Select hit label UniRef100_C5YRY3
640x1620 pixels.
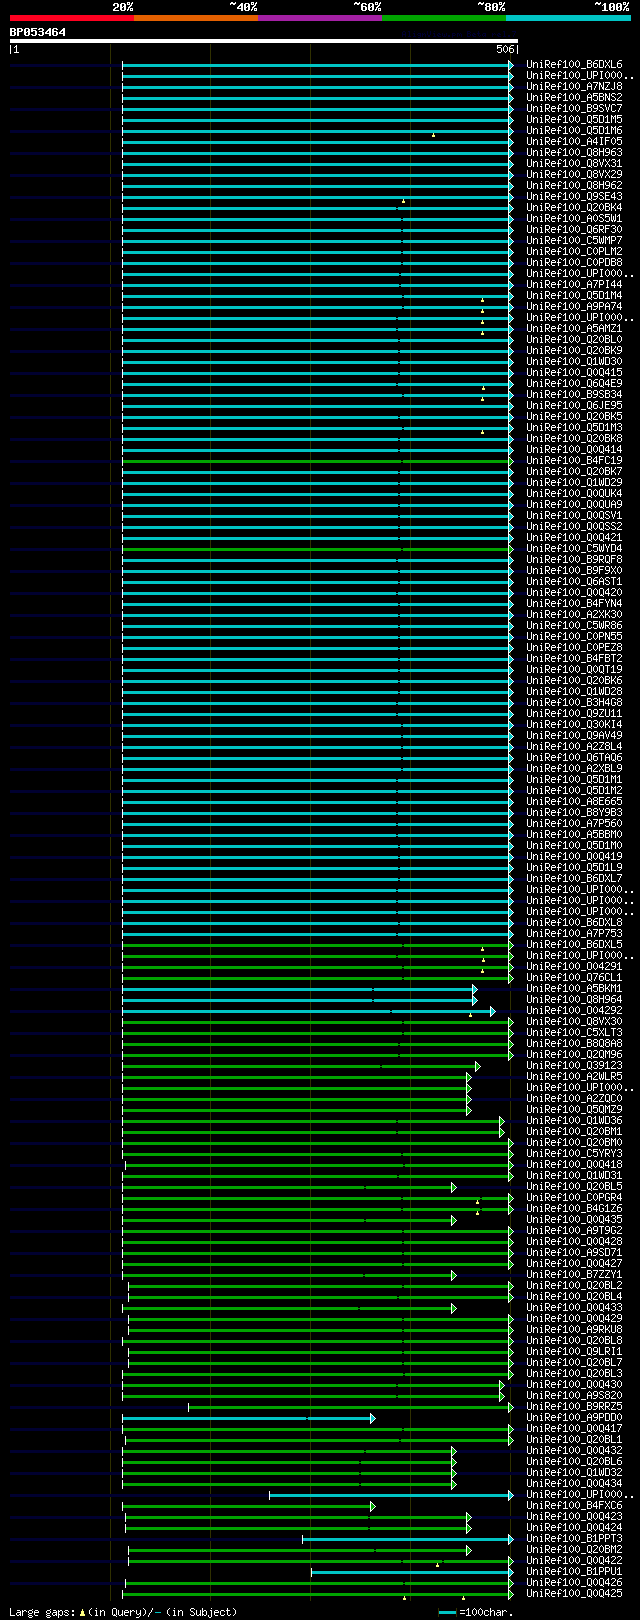574,1154
